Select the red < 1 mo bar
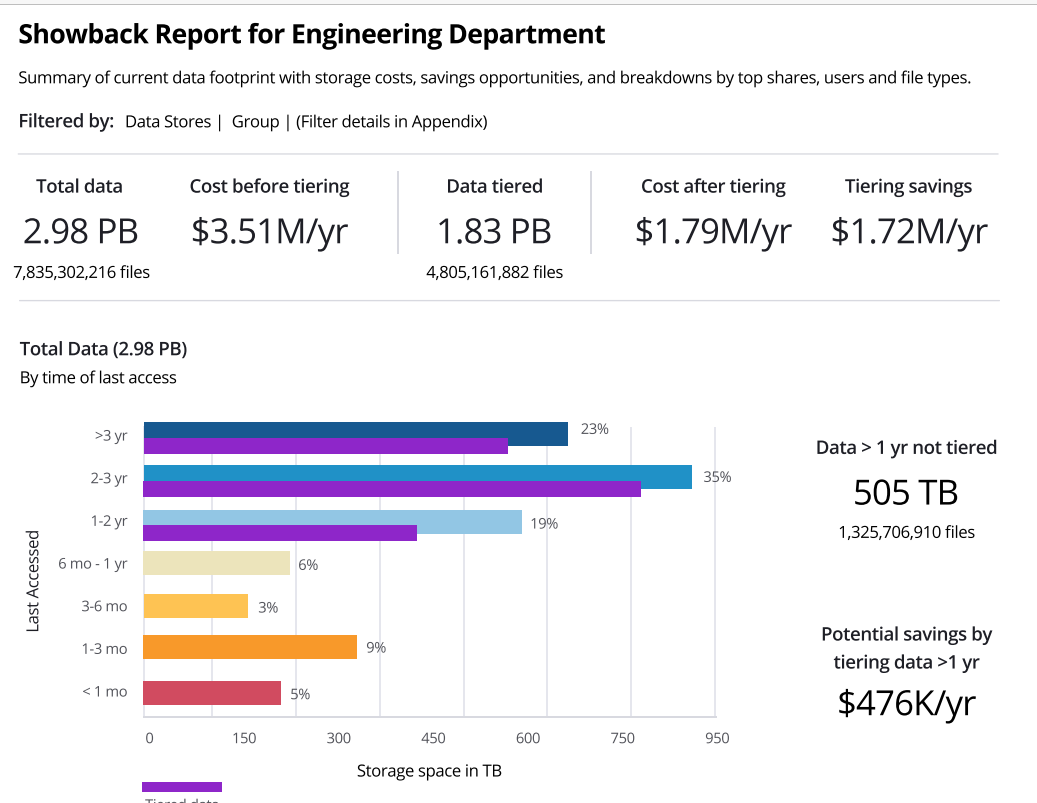Image resolution: width=1037 pixels, height=803 pixels. (x=212, y=693)
